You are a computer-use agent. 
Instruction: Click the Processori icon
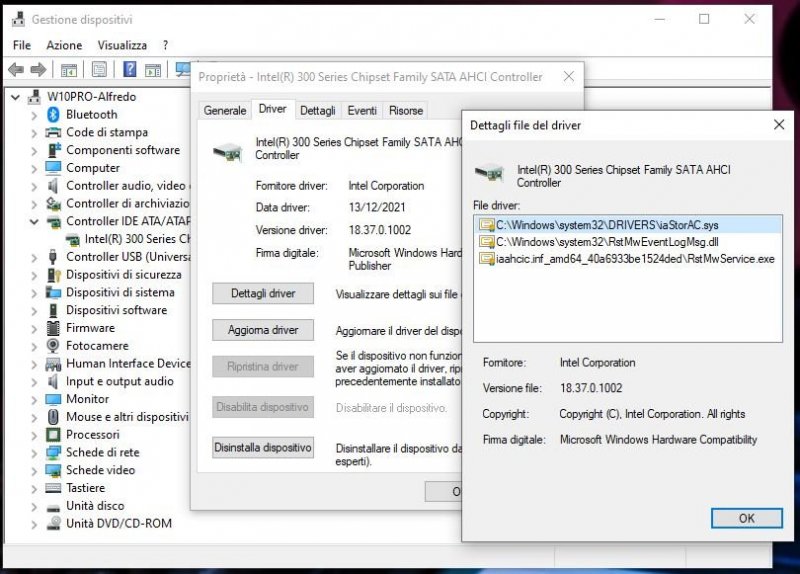click(53, 435)
